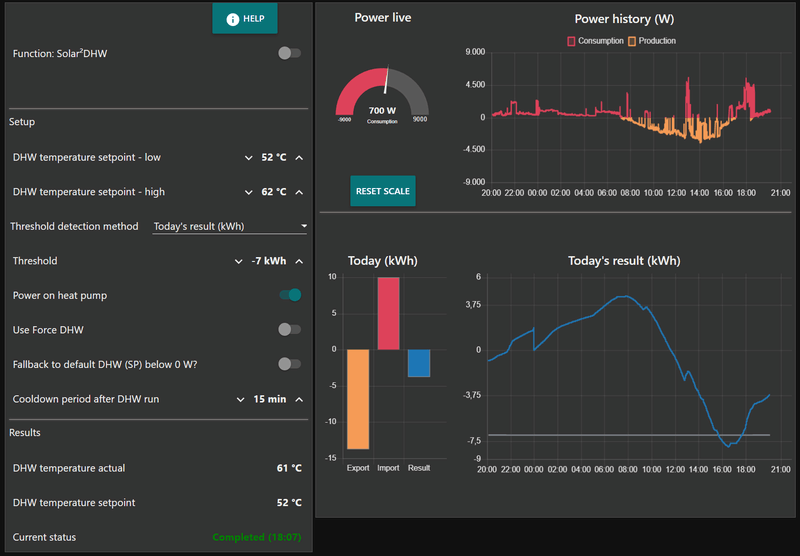Increase DHW temperature setpoint low value

click(x=299, y=158)
